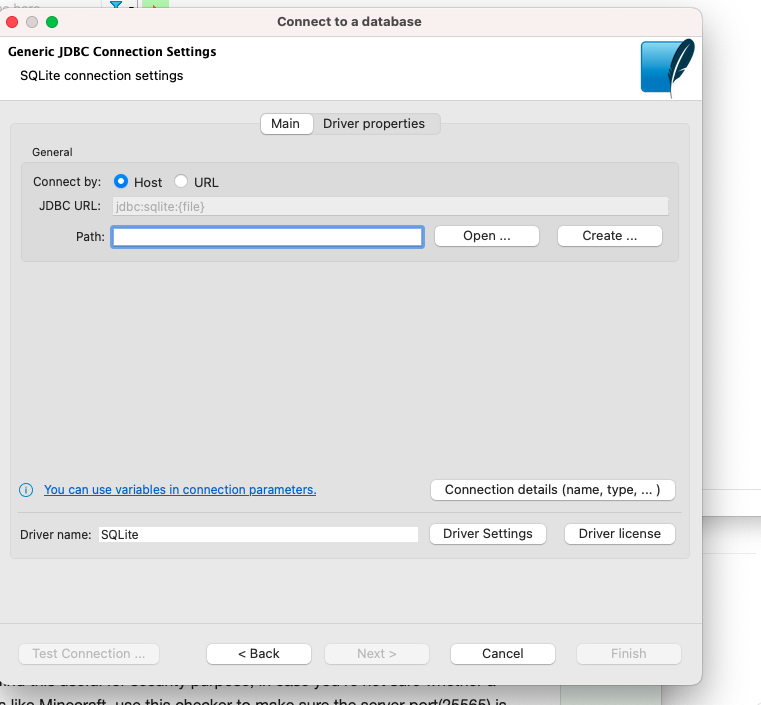Close the Connect to a database dialog
This screenshot has width=761, height=705.
12,22
